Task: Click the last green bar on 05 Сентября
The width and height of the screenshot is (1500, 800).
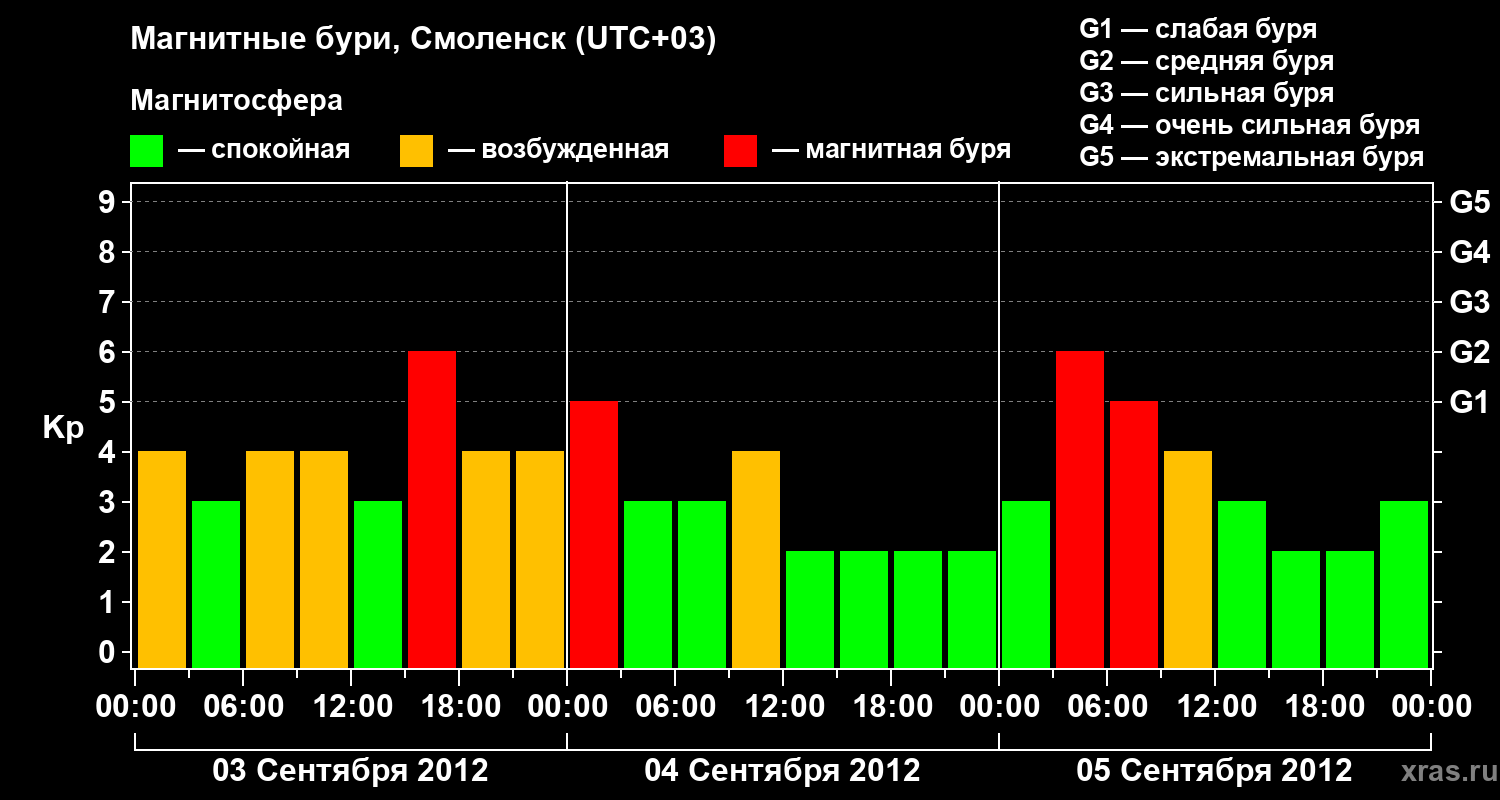Action: coord(1404,585)
